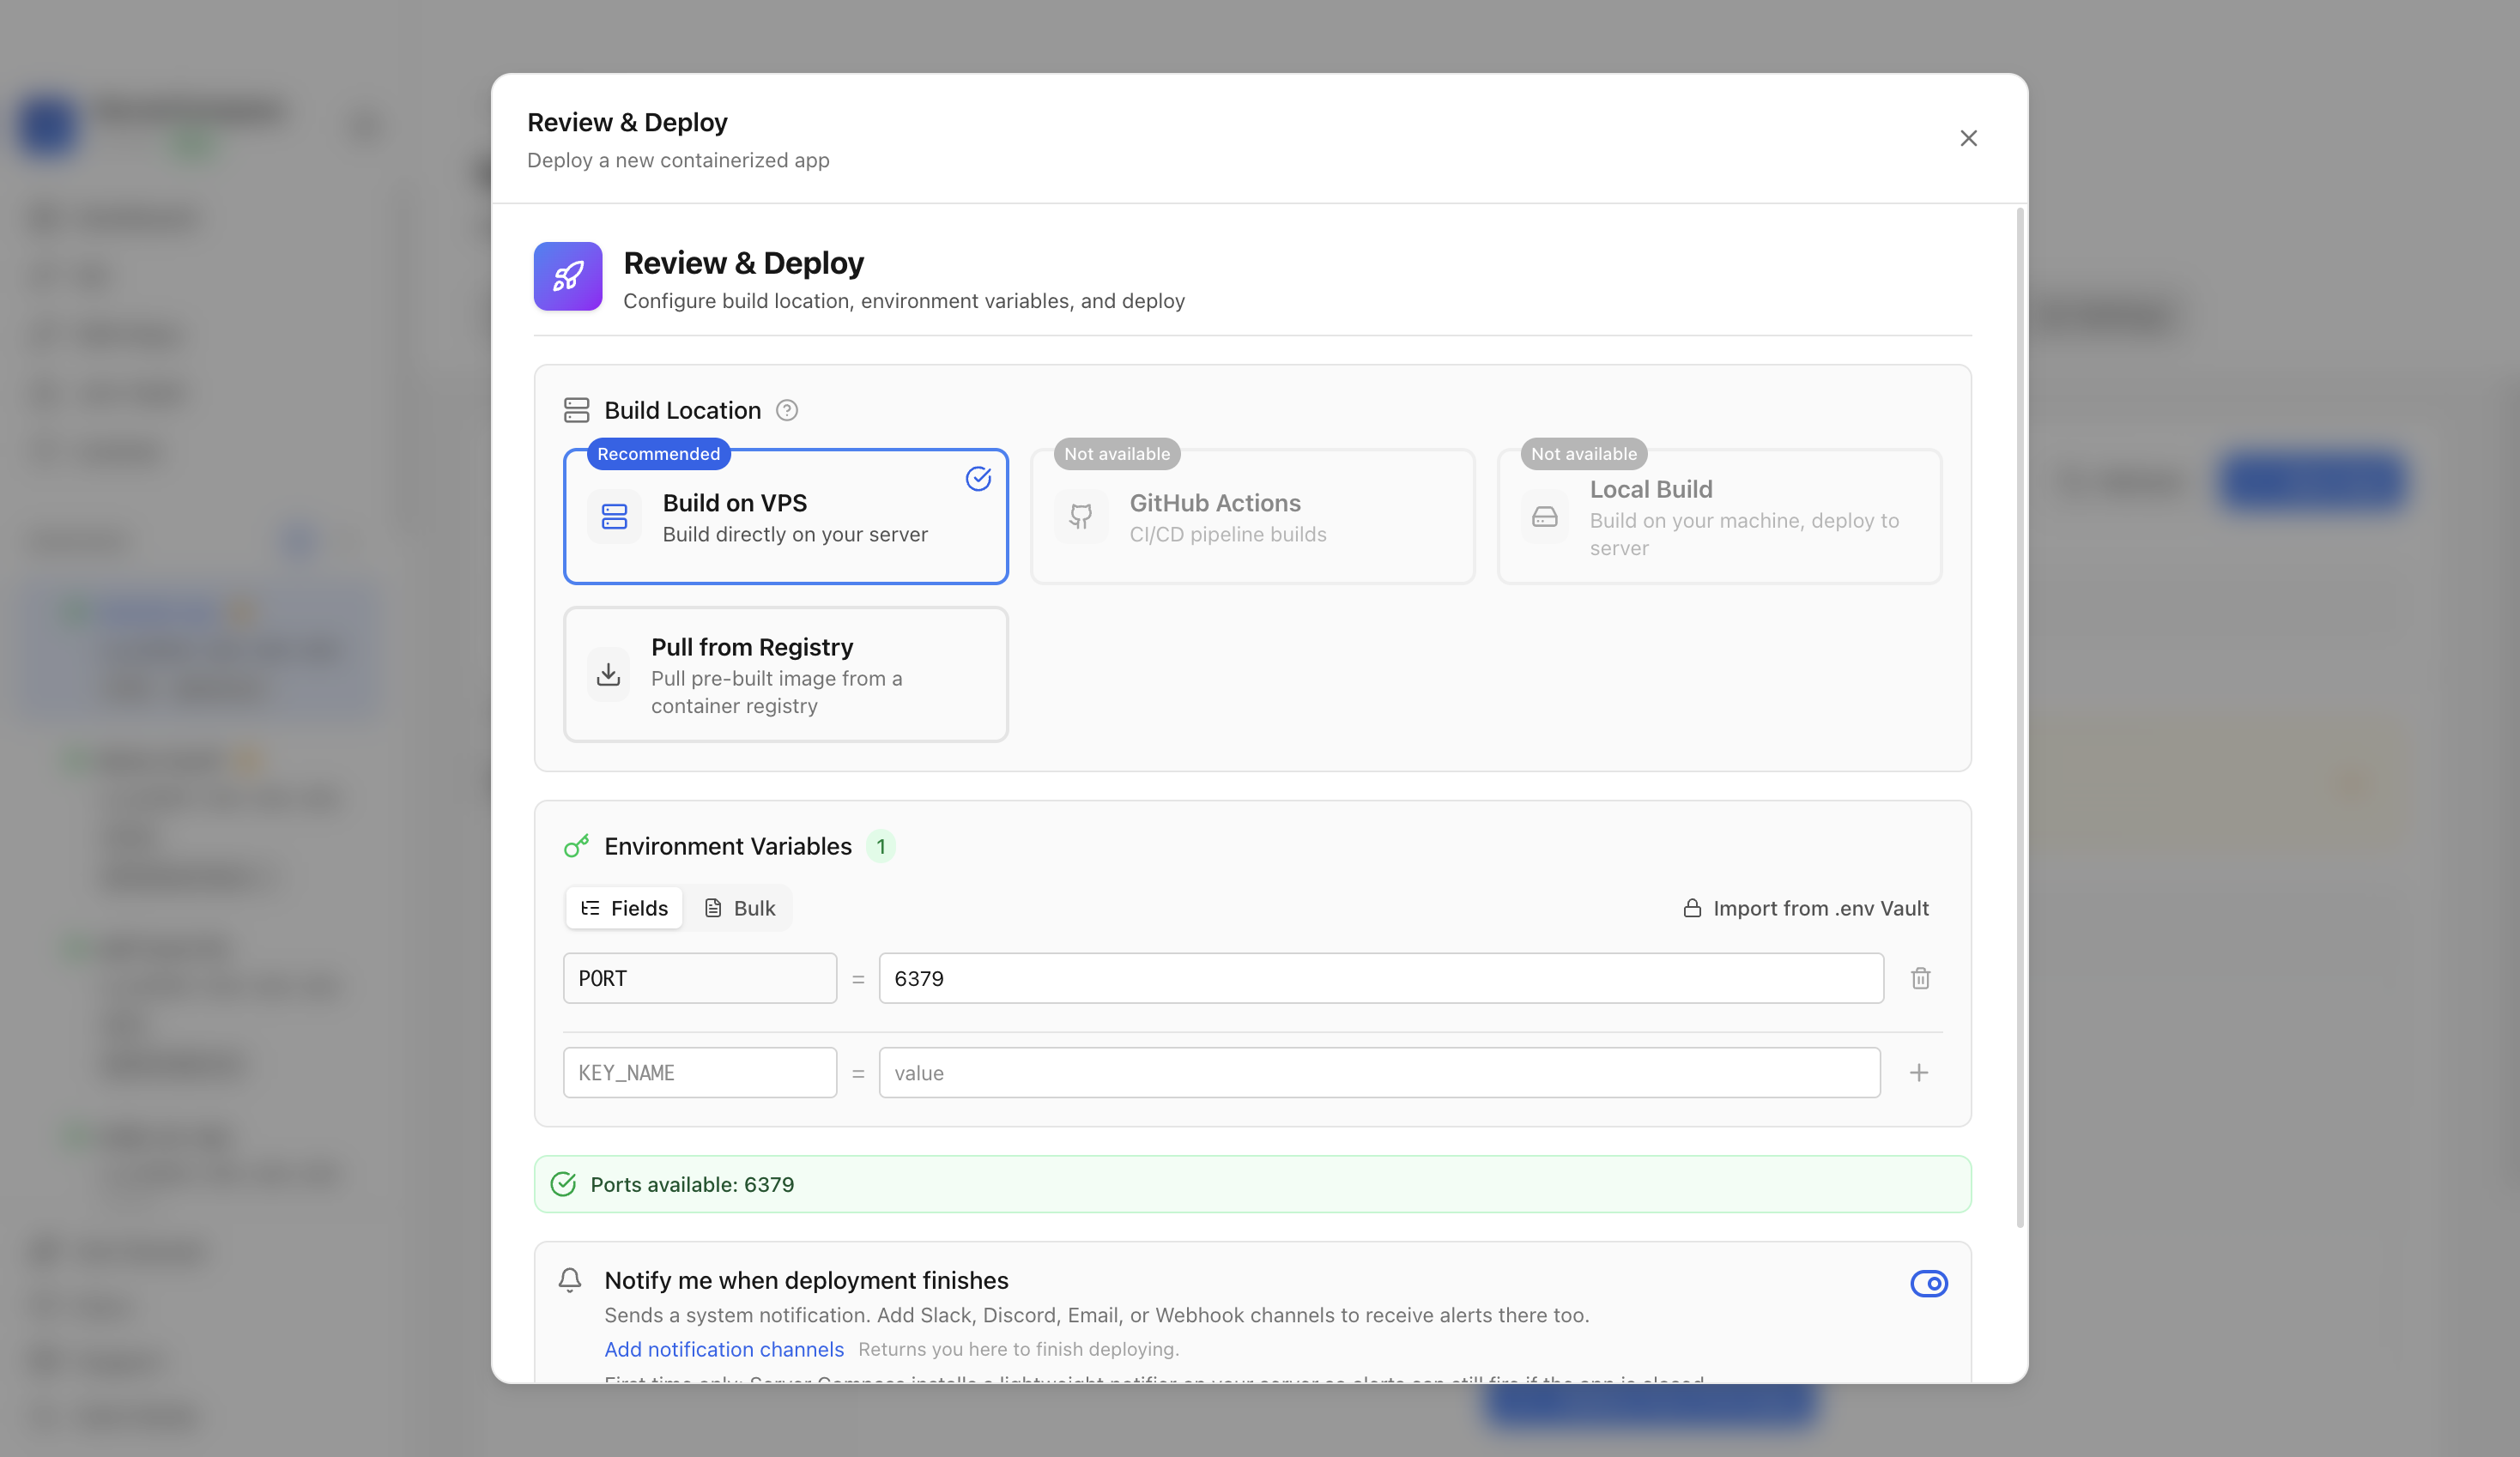
Task: Click the Local Build drive icon
Action: [1545, 517]
